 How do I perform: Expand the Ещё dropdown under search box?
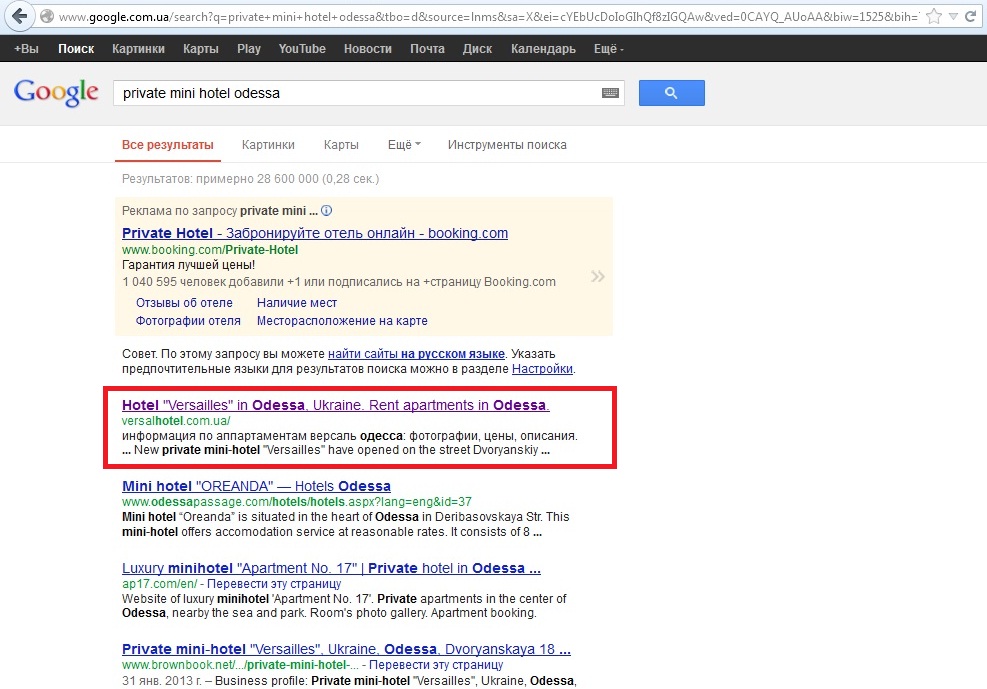pos(403,145)
